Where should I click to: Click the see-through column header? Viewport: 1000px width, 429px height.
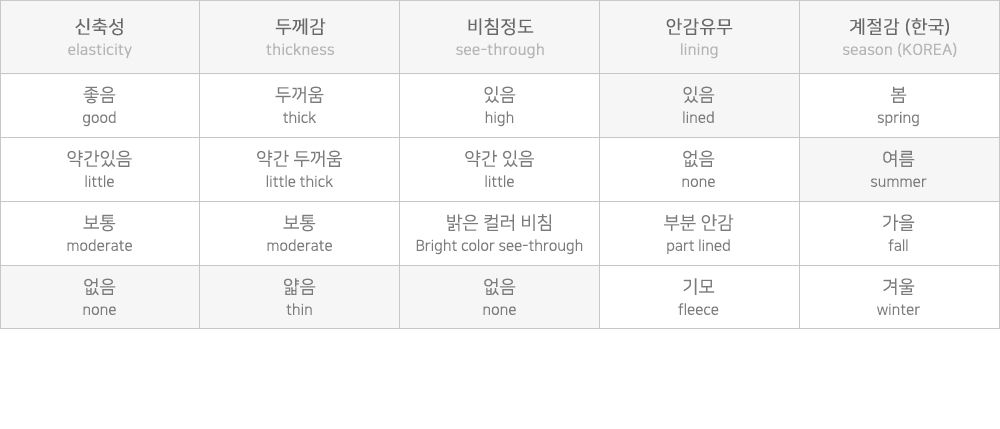[499, 37]
